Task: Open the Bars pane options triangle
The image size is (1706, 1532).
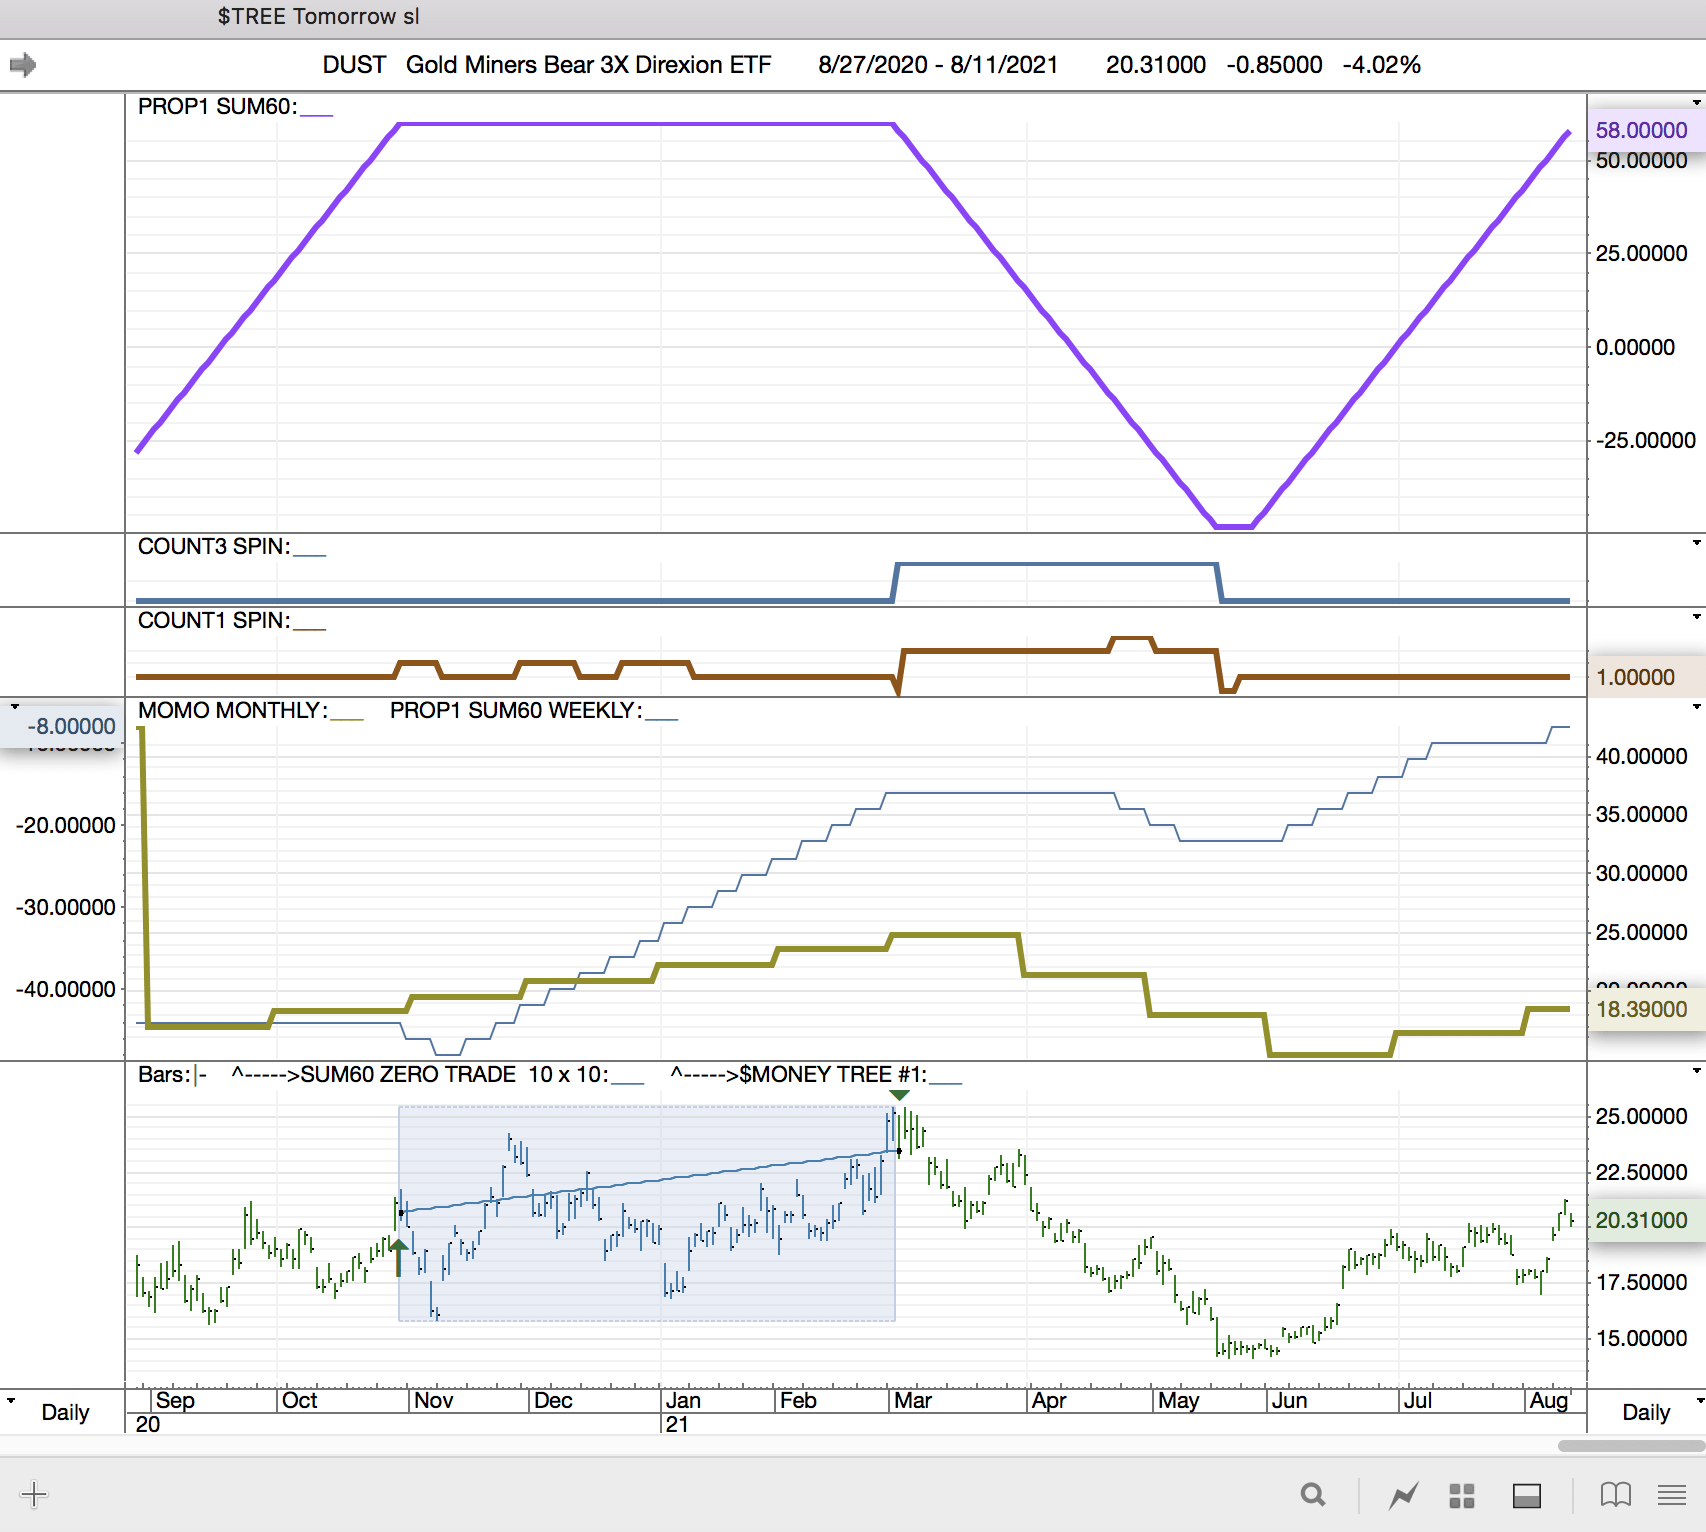Action: tap(1697, 1071)
